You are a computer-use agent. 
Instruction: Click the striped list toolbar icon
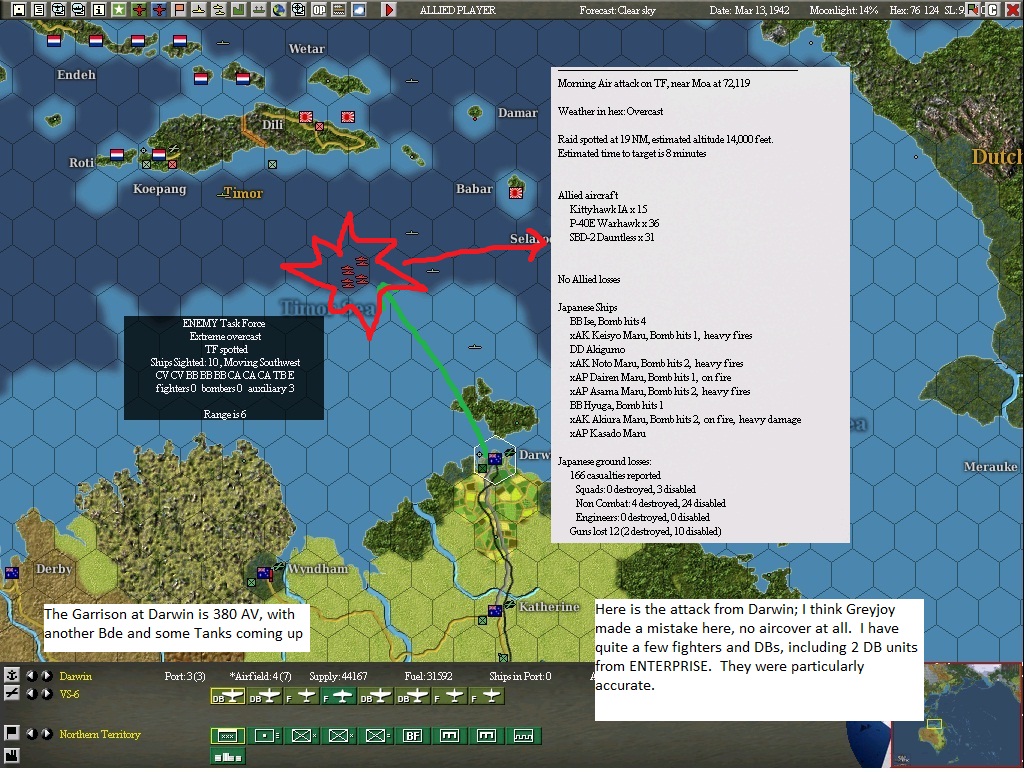339,9
